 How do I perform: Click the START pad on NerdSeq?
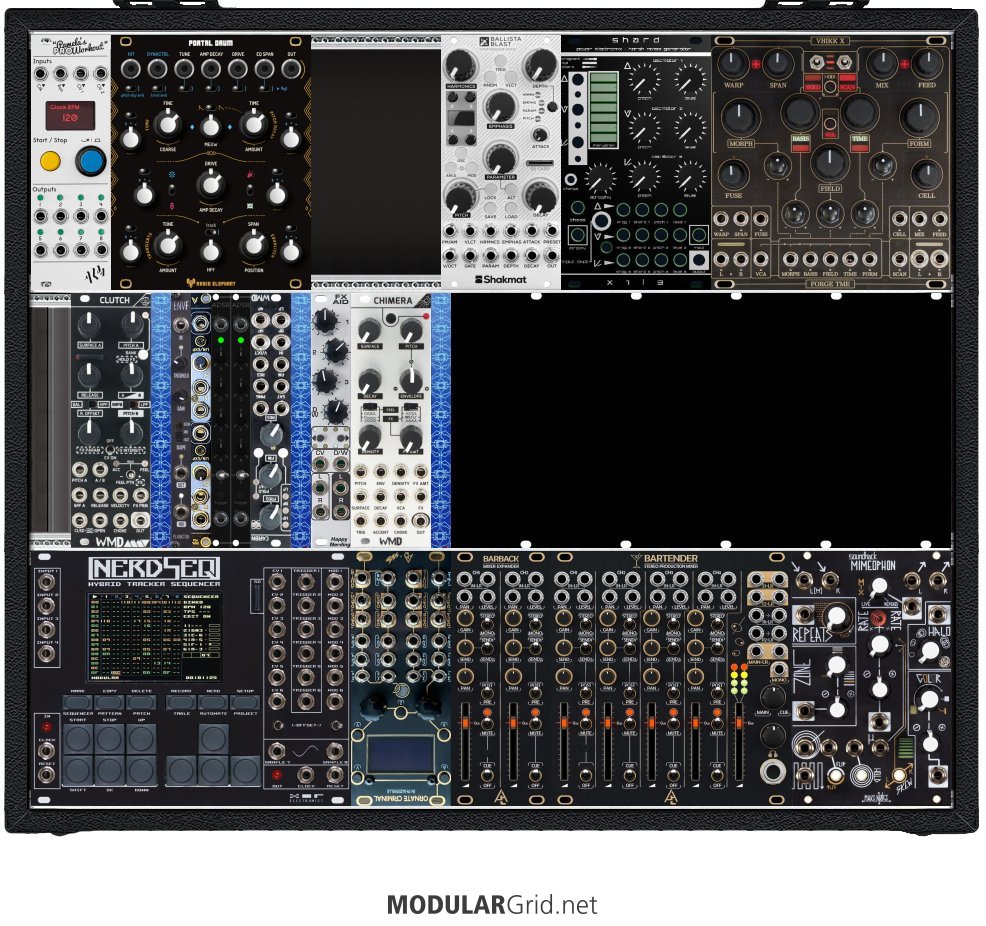click(78, 738)
